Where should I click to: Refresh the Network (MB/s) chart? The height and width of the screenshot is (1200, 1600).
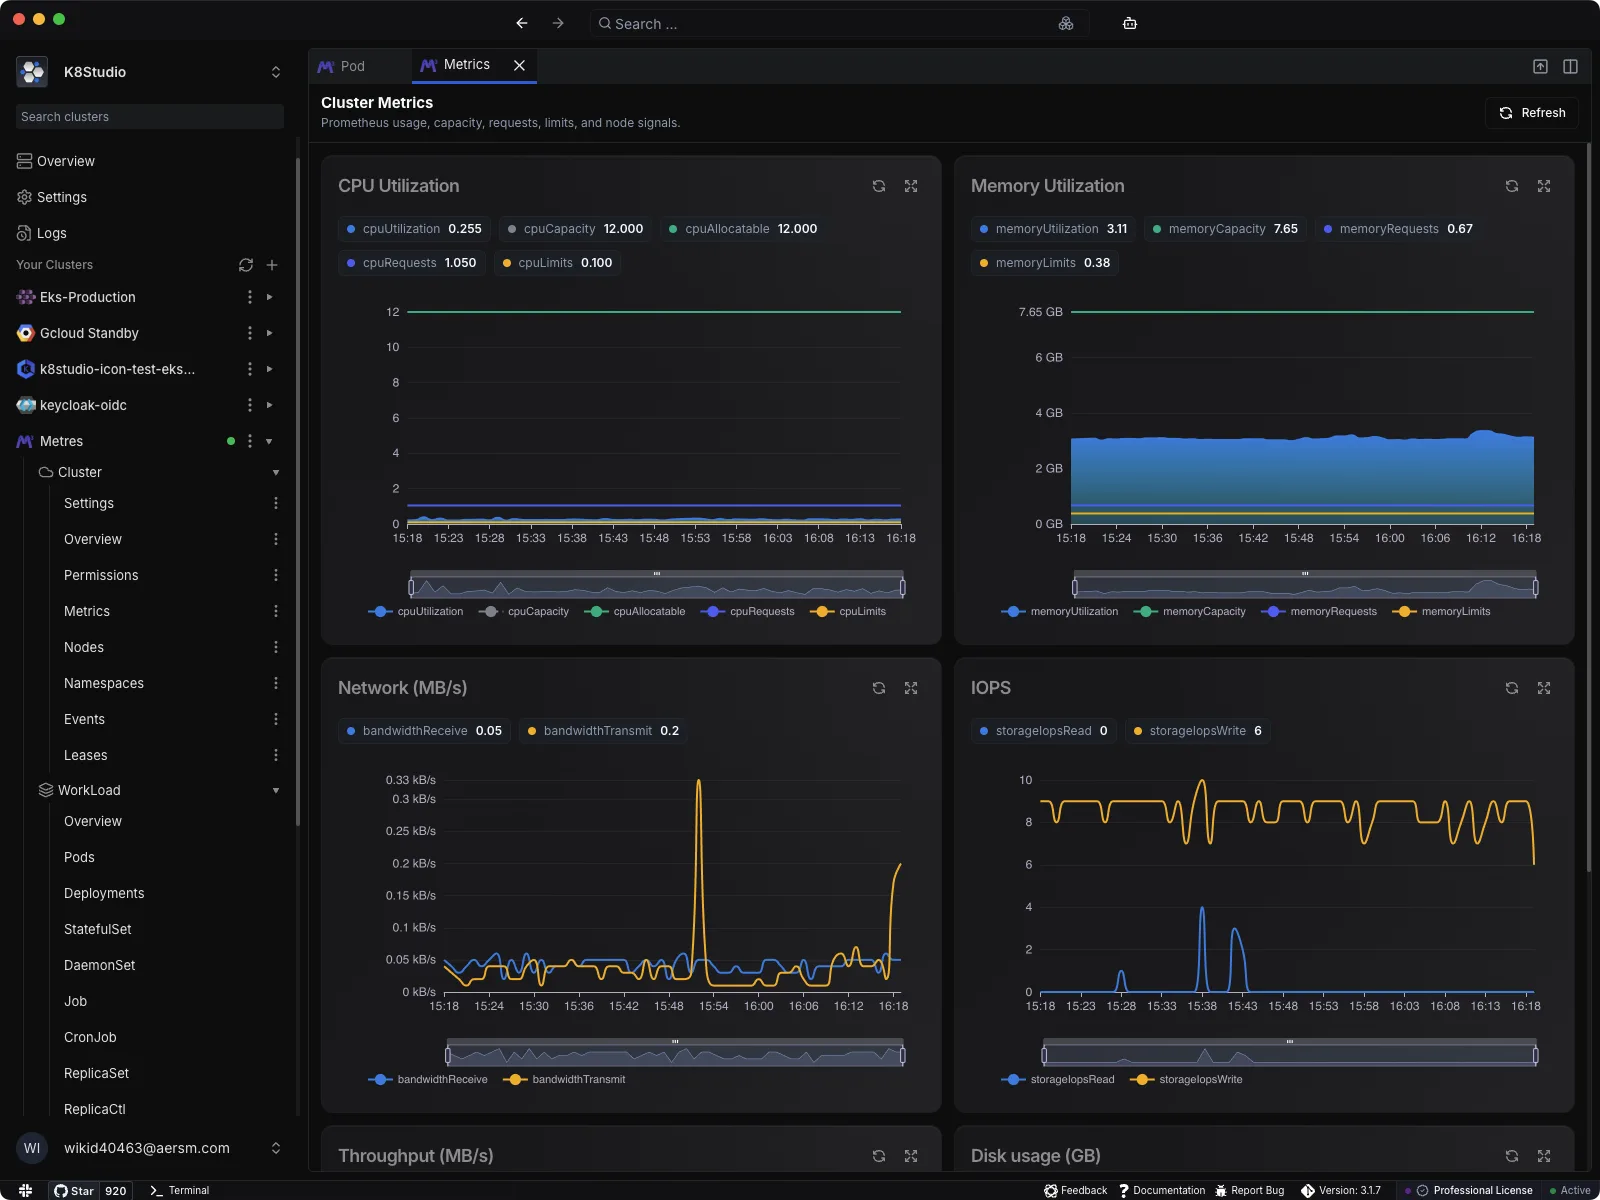(879, 688)
